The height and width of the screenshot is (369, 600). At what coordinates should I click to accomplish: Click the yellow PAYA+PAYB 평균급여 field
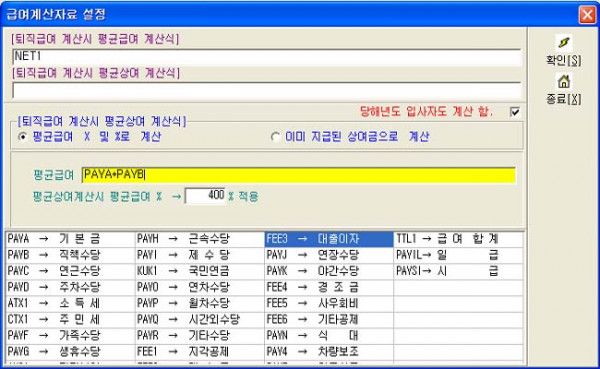click(x=299, y=175)
